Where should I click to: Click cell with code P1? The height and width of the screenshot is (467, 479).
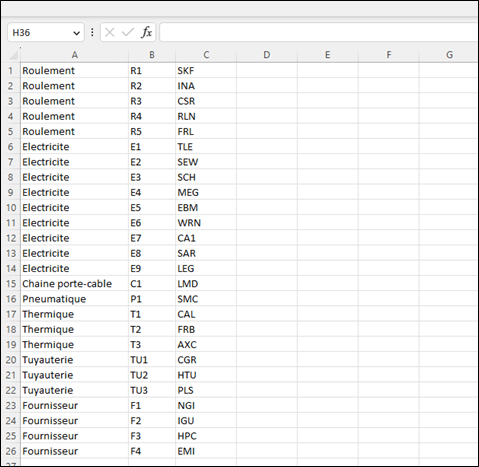coord(152,299)
